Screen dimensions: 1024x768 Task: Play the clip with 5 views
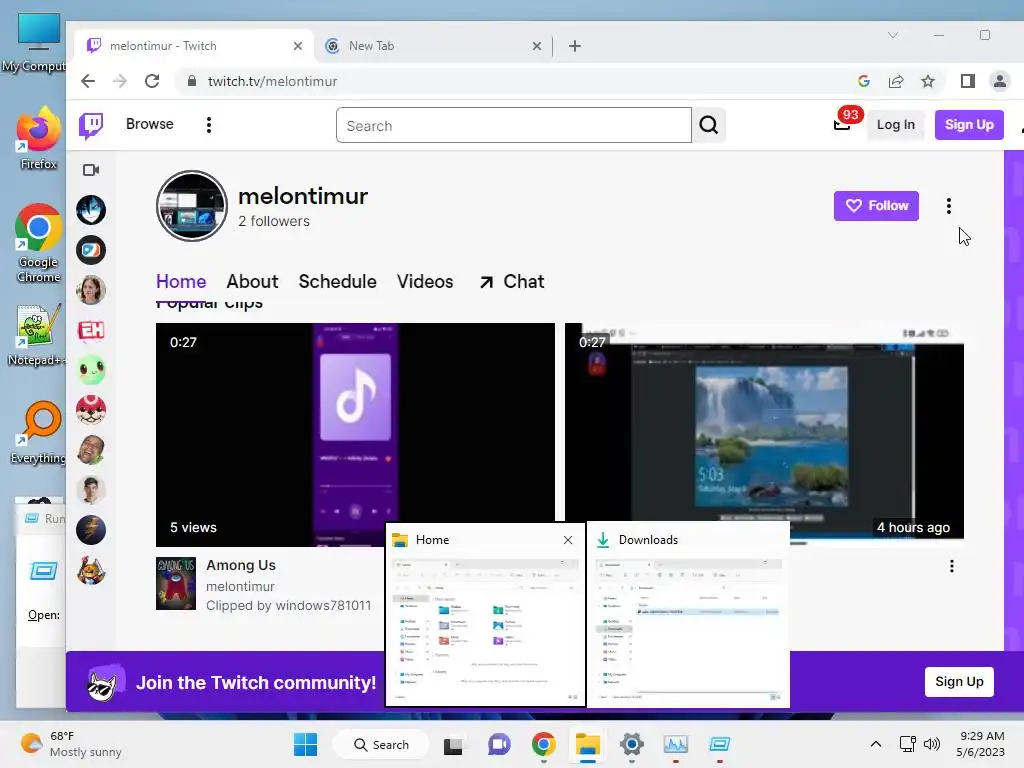tap(355, 434)
